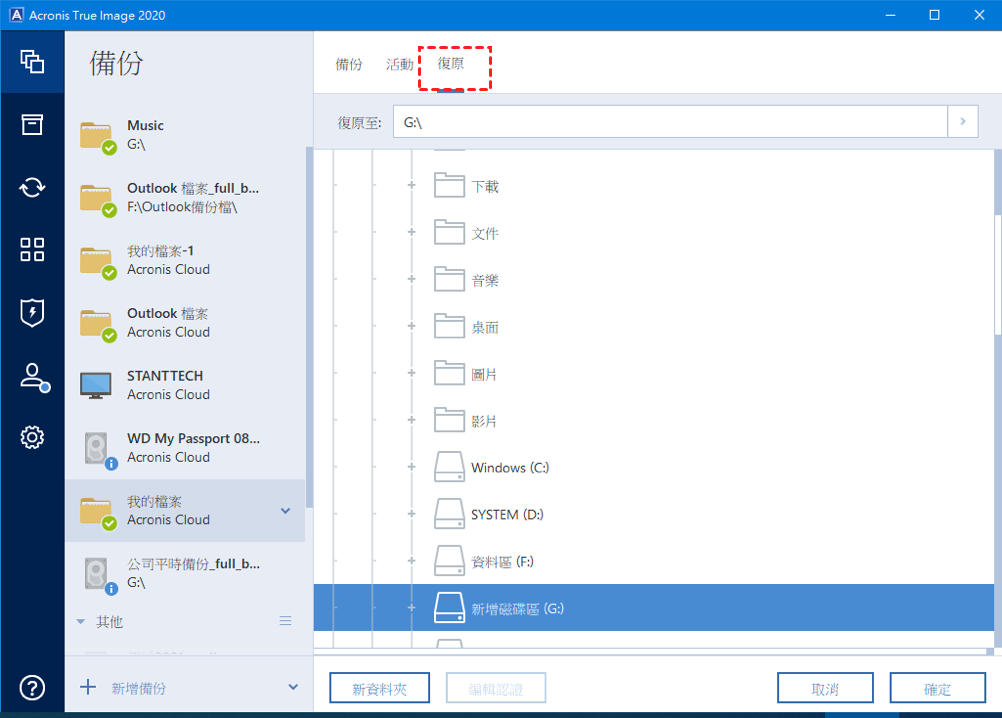Switch to the 活動 tab

coord(400,64)
